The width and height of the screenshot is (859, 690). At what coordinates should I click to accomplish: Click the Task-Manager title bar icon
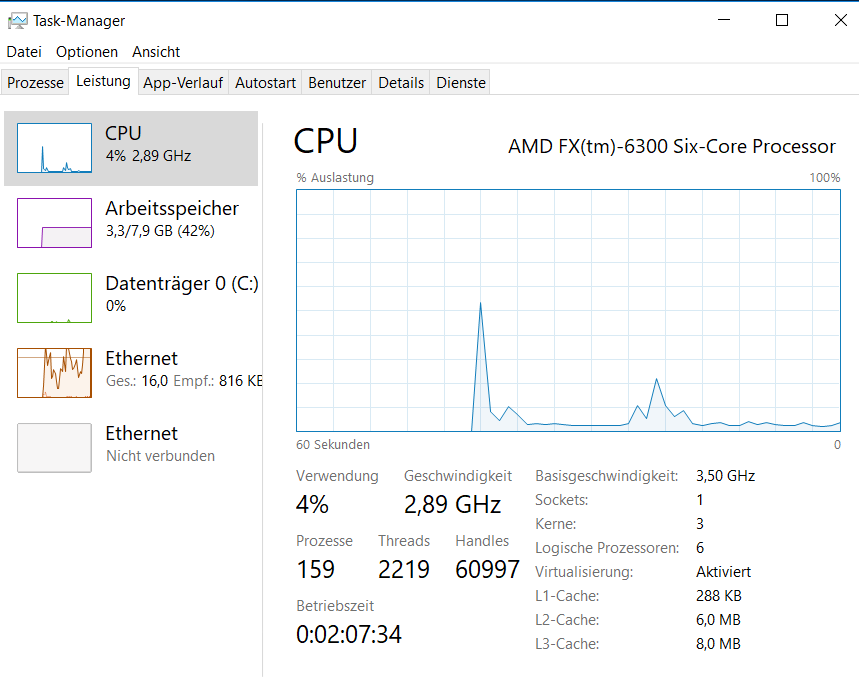pos(17,20)
